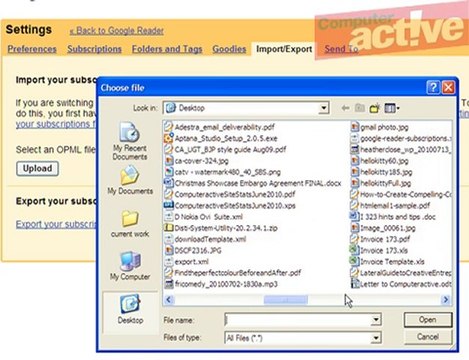Select the google-reader-subscriptions file
Viewport: 469px width, 360px height.
401,138
